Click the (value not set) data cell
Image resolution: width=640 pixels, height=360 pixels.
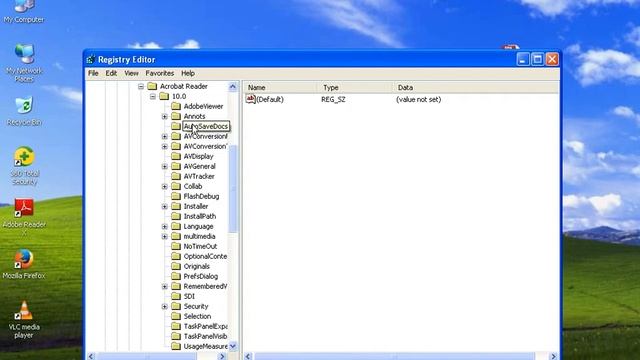coord(418,99)
